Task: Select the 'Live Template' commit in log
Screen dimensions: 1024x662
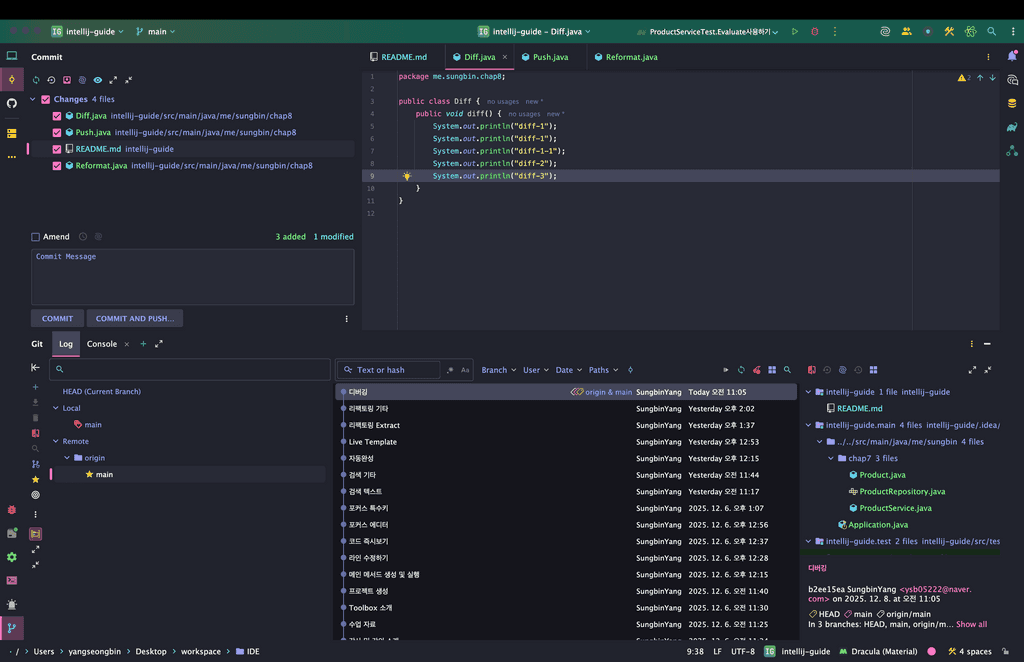Action: (x=373, y=442)
